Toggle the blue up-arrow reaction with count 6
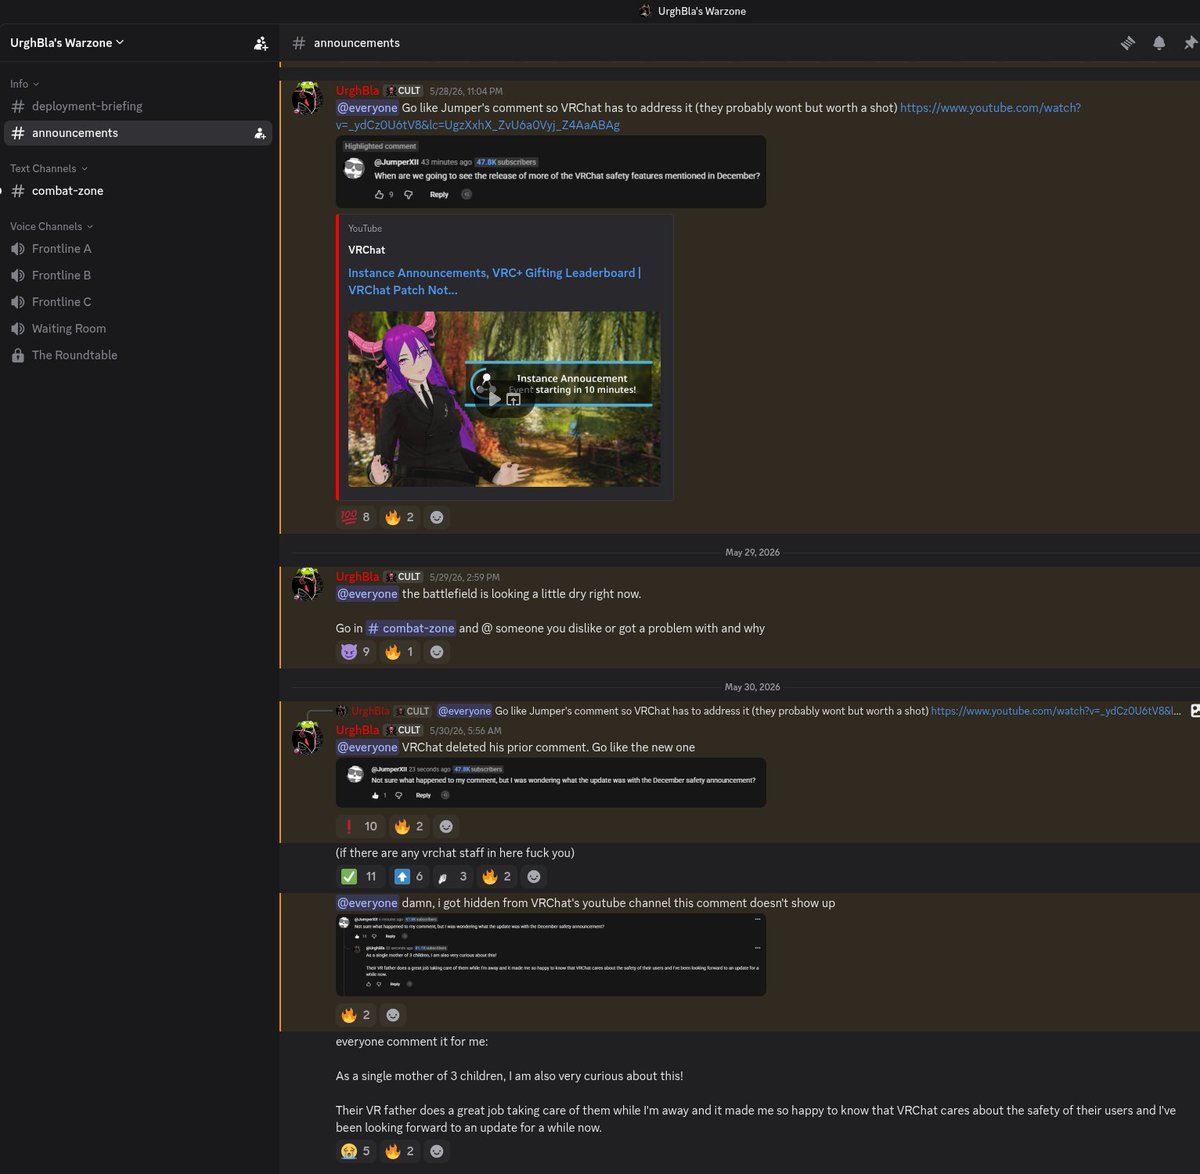Screen dimensions: 1200x1174 pyautogui.click(x=409, y=876)
